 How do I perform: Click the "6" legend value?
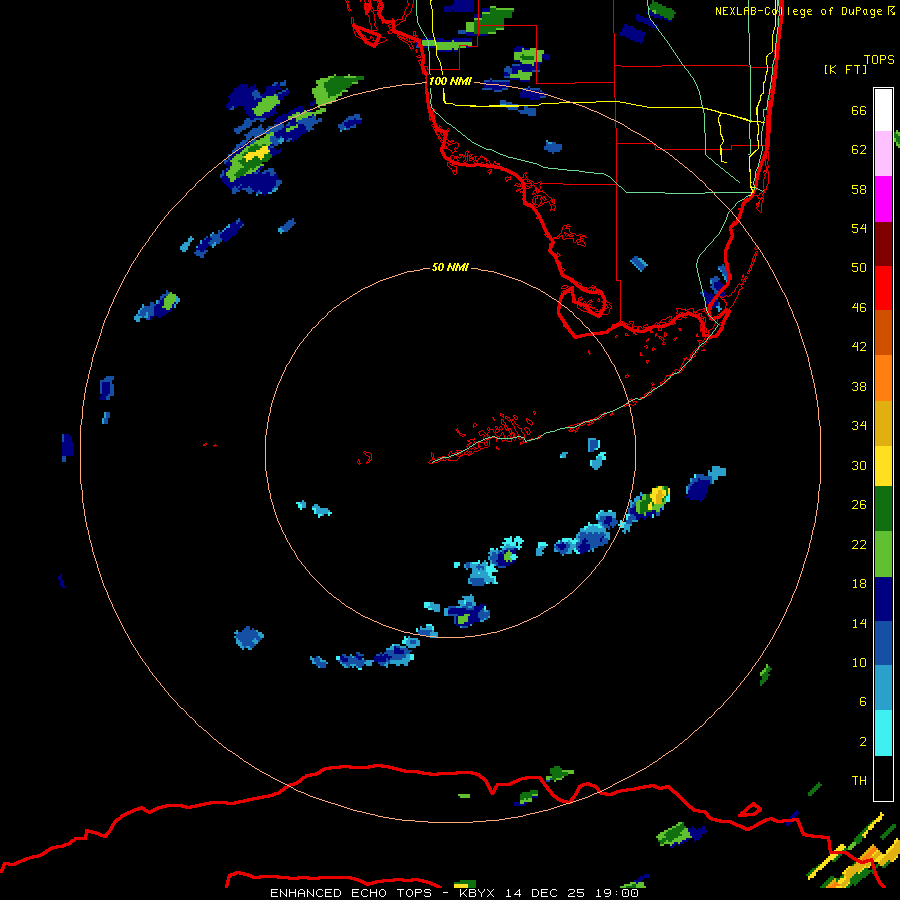863,702
